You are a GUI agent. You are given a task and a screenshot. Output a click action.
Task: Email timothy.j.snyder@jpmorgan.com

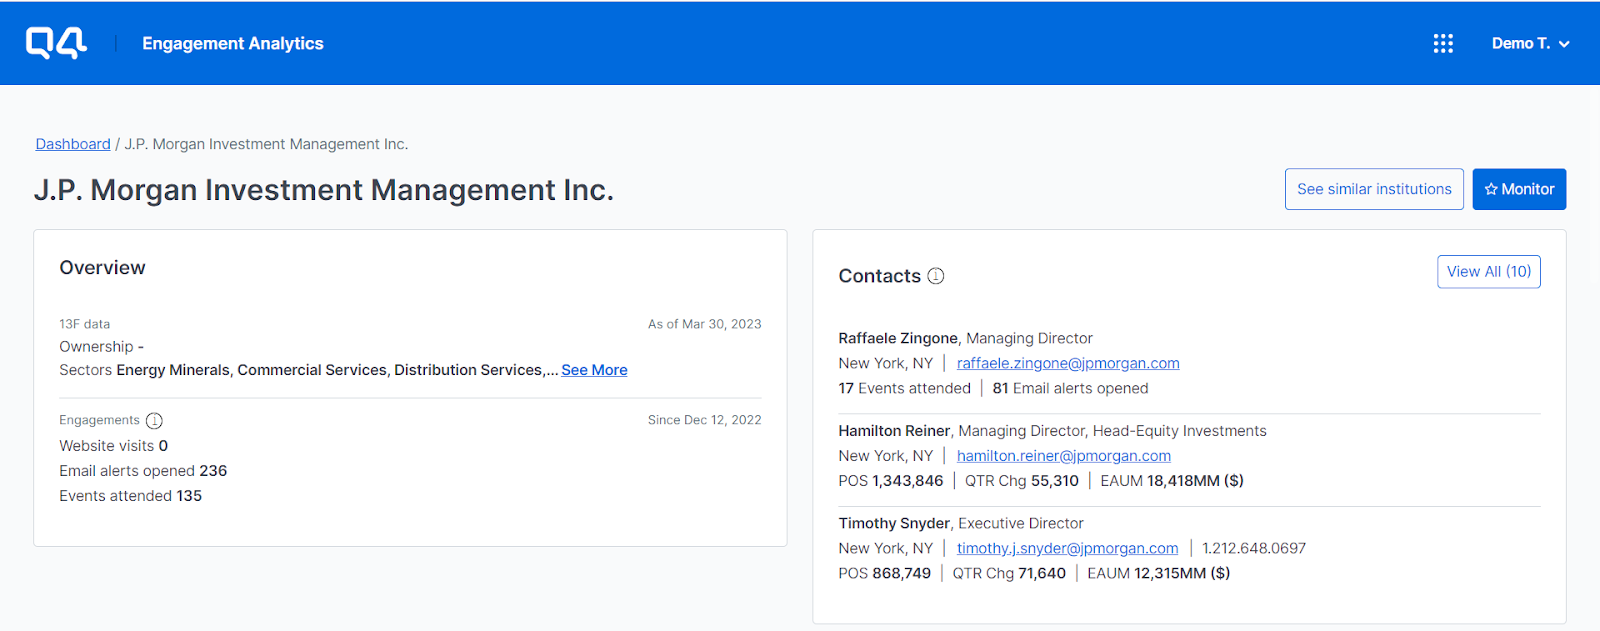click(1067, 548)
